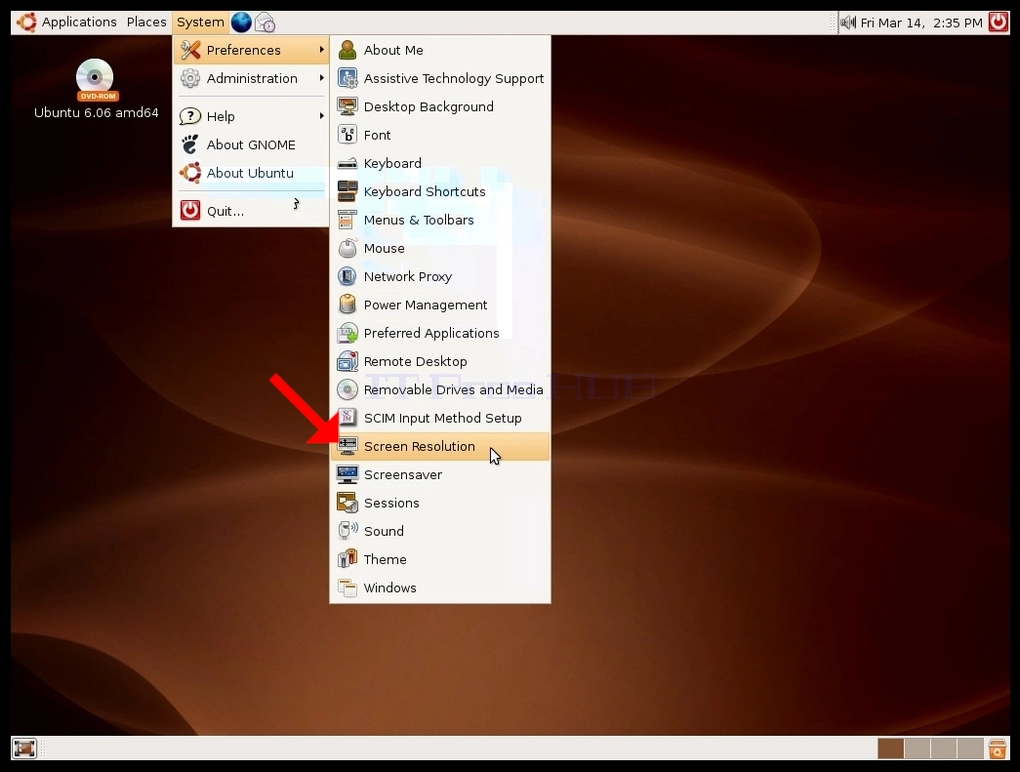Click the Removable Drives and Media label
This screenshot has width=1020, height=772.
453,390
